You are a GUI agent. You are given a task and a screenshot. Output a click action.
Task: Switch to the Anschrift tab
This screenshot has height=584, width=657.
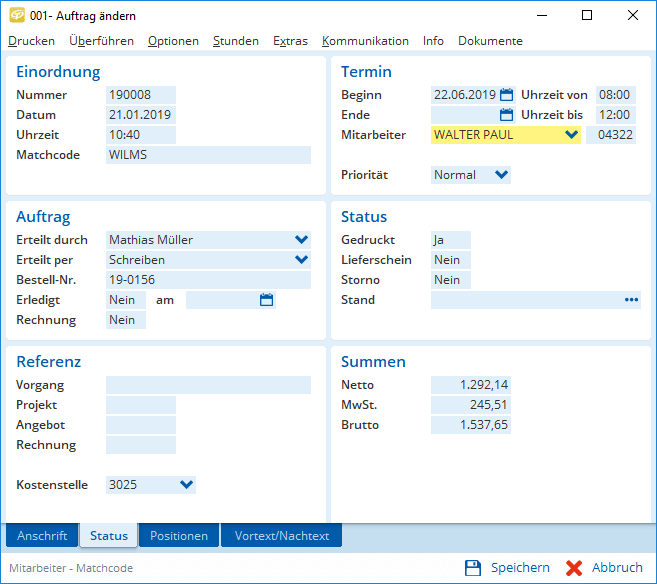tap(42, 536)
